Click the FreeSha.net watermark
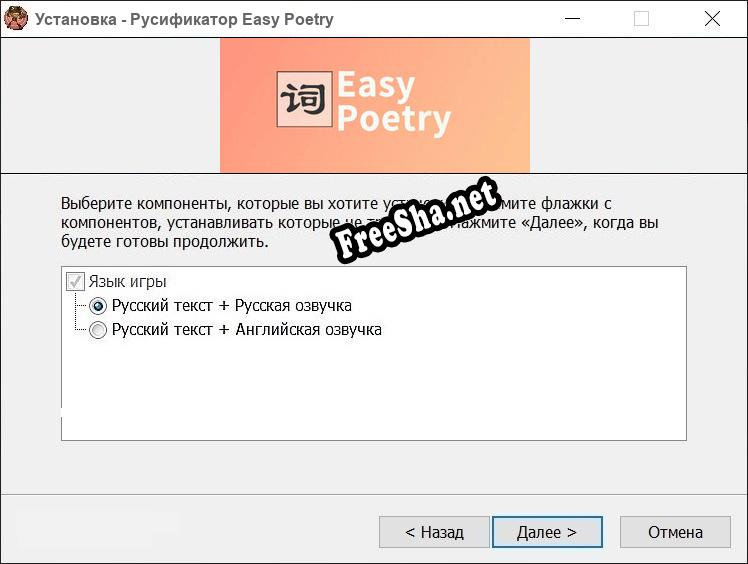 [414, 220]
